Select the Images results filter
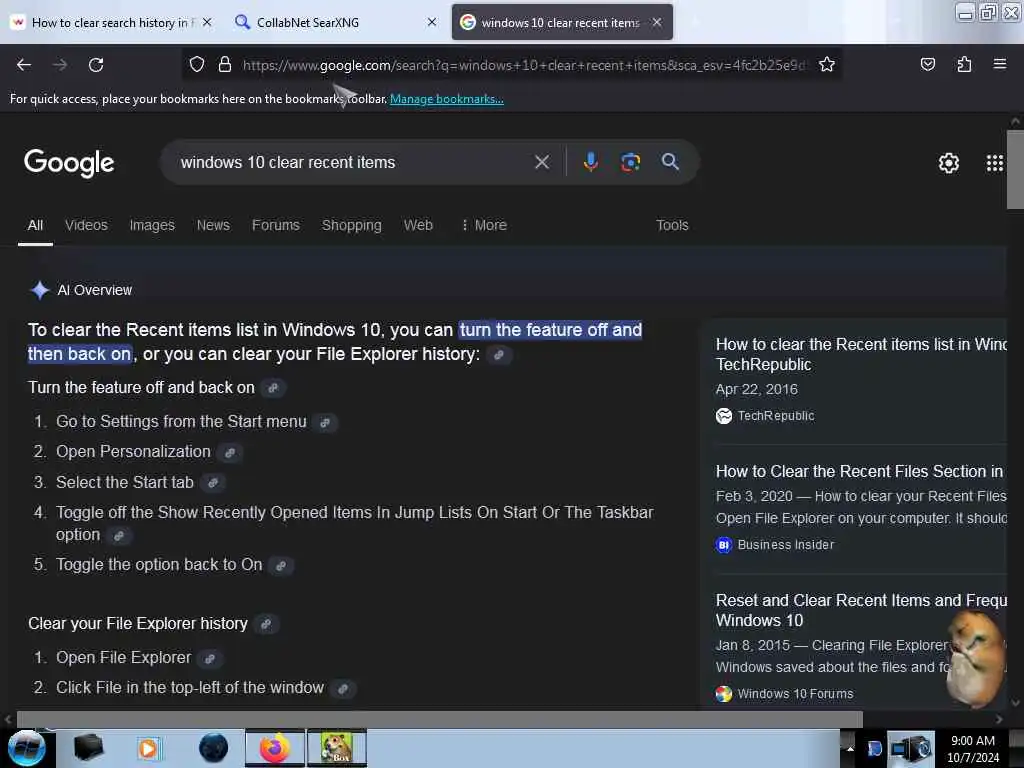The image size is (1024, 768). pos(152,225)
